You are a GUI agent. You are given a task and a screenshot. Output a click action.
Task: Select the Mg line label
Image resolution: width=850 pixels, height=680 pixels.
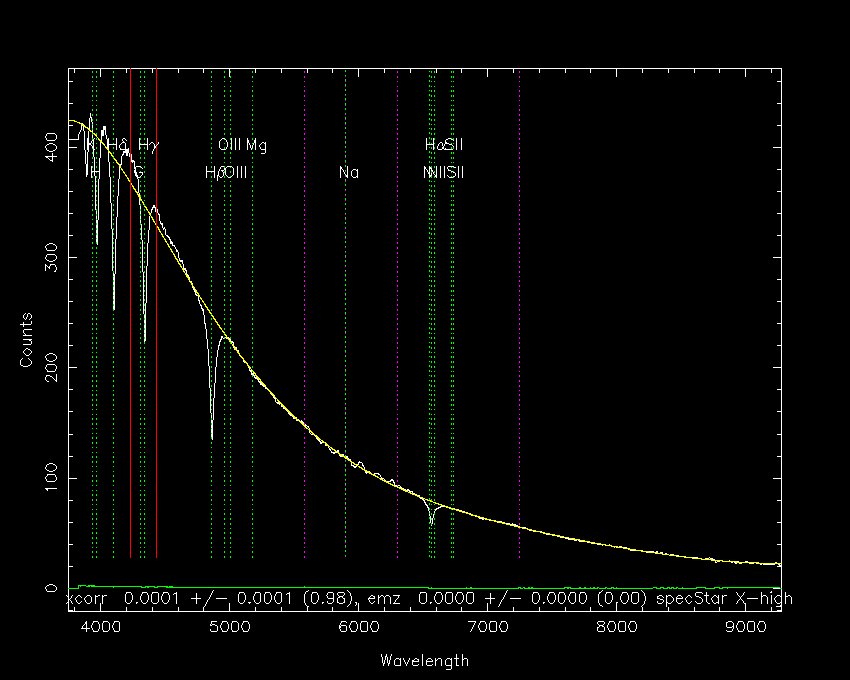pyautogui.click(x=256, y=145)
